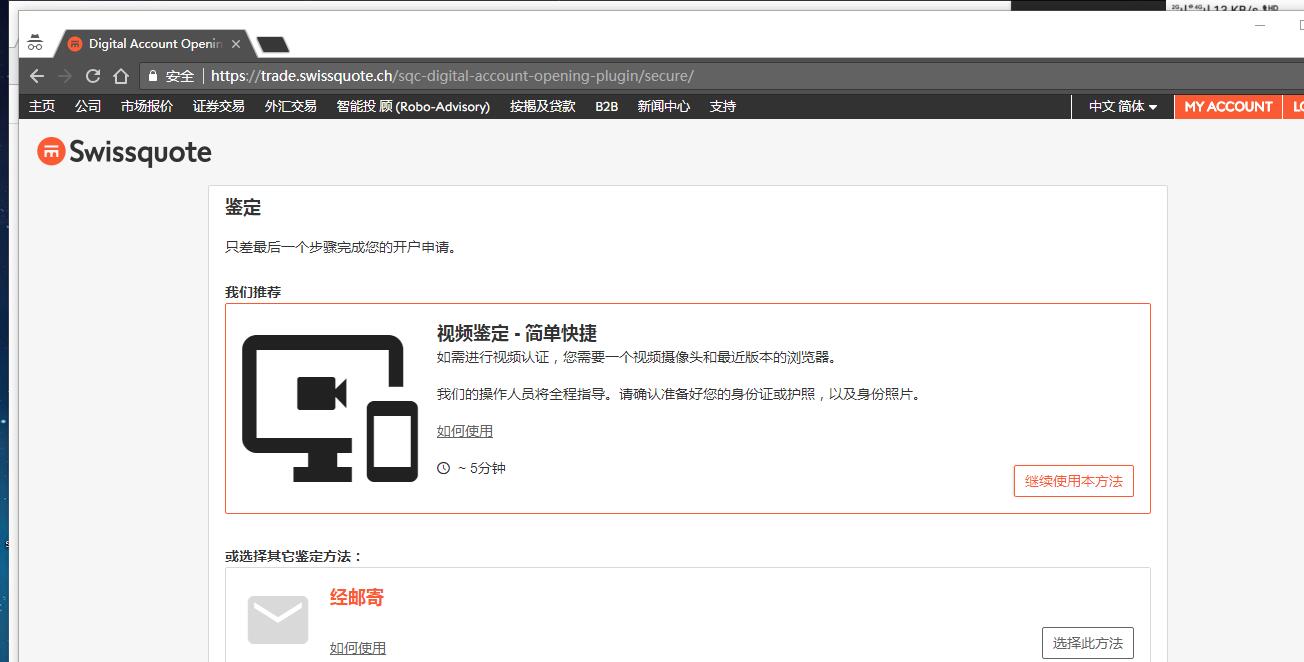The image size is (1304, 662).
Task: Click the video identification monitor graphic
Action: (x=330, y=408)
